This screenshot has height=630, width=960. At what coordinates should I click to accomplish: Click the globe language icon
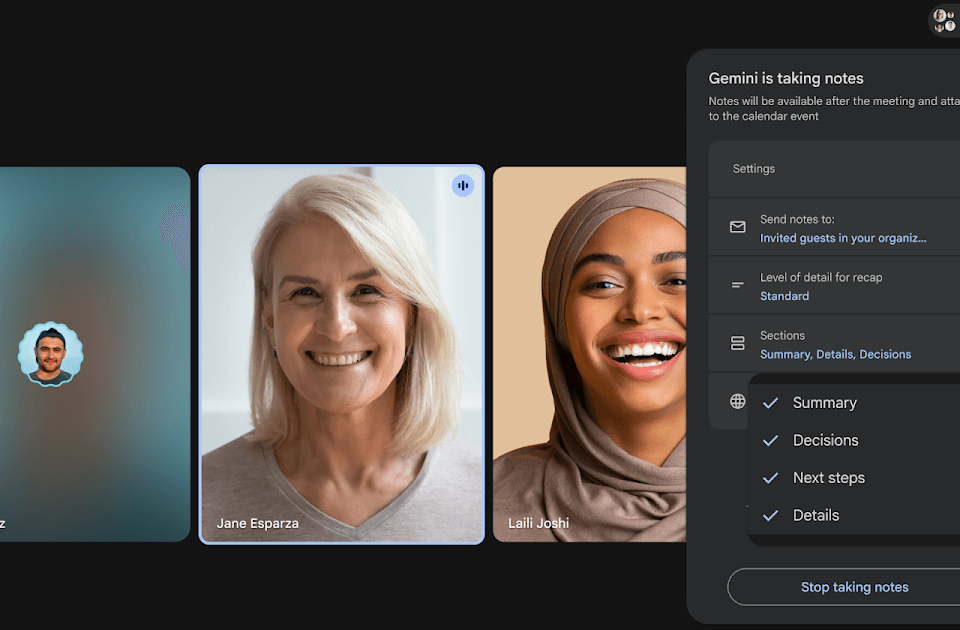738,401
